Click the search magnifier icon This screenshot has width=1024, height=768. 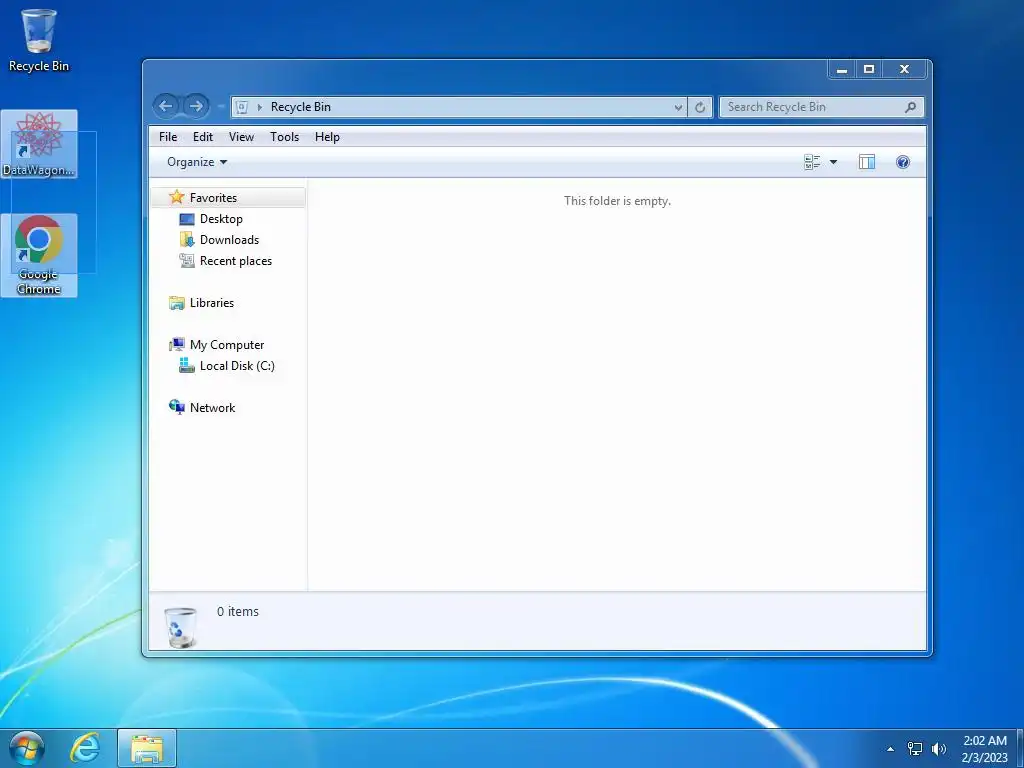910,107
